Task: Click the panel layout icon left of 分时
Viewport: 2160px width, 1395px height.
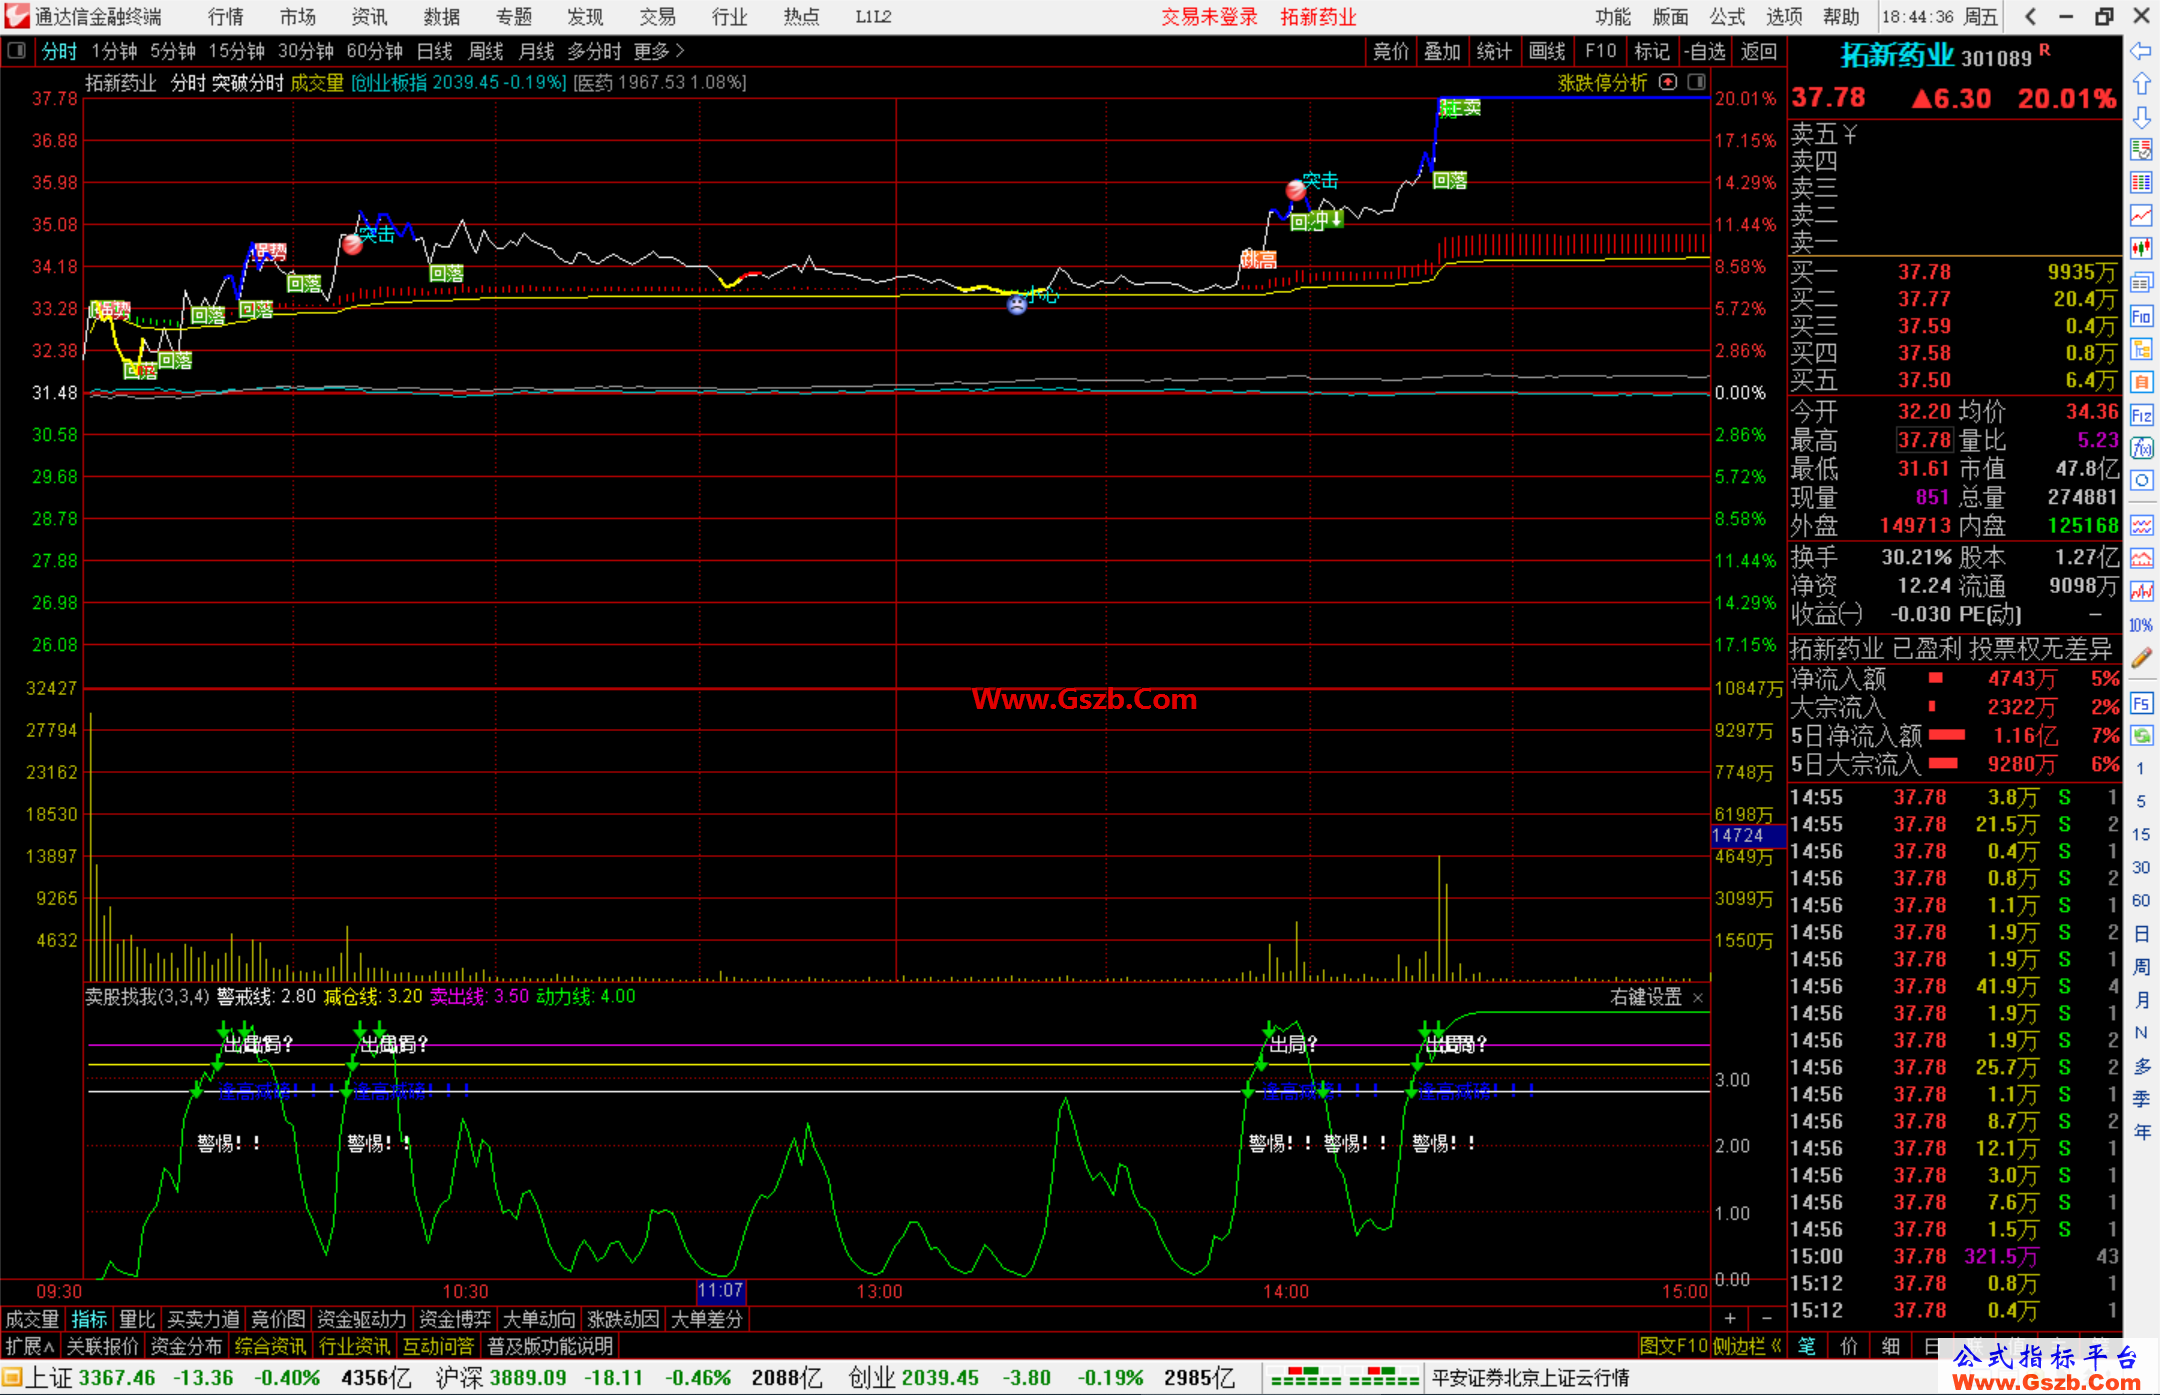Action: pos(16,51)
